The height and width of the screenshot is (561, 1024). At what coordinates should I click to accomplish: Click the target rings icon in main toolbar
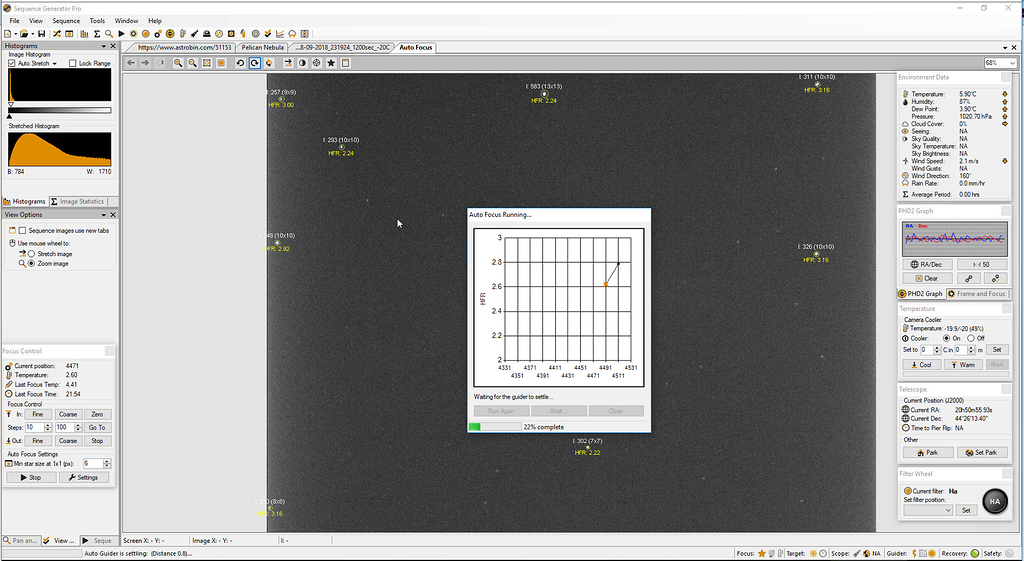[255, 34]
